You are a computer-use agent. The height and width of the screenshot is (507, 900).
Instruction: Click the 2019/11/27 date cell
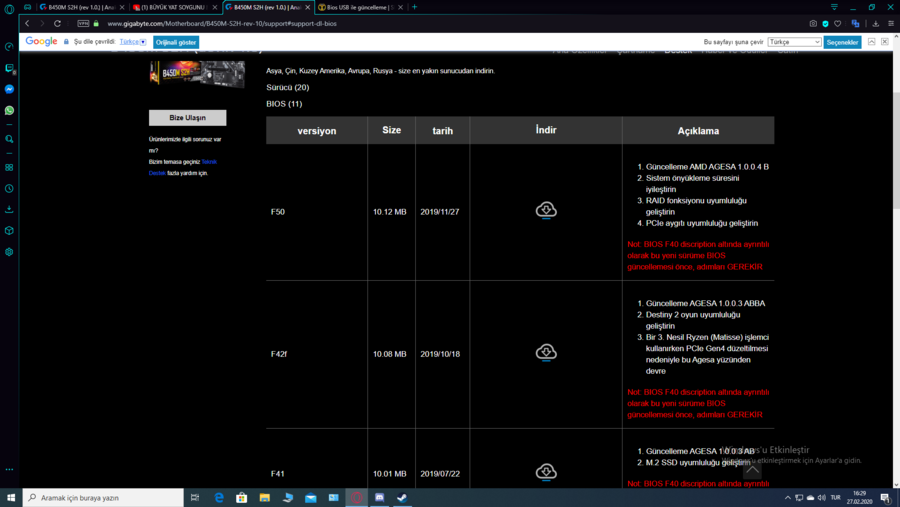point(443,212)
